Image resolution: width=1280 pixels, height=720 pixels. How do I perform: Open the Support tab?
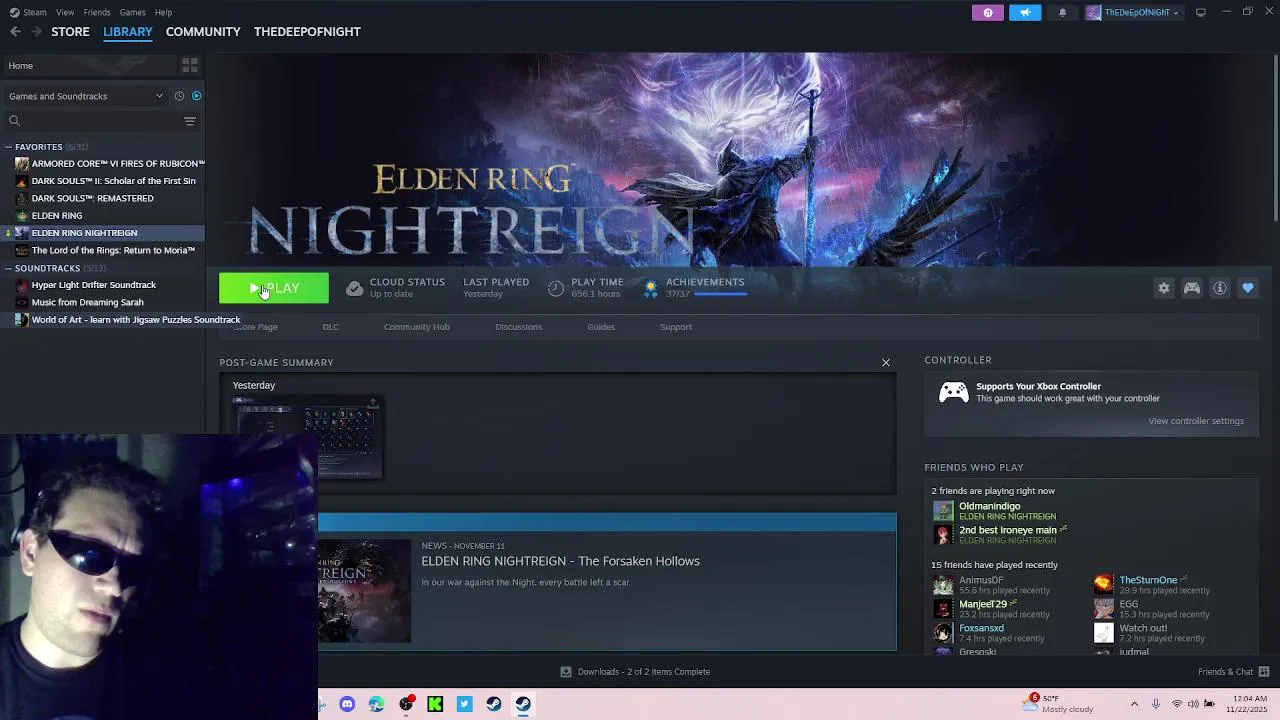(676, 327)
